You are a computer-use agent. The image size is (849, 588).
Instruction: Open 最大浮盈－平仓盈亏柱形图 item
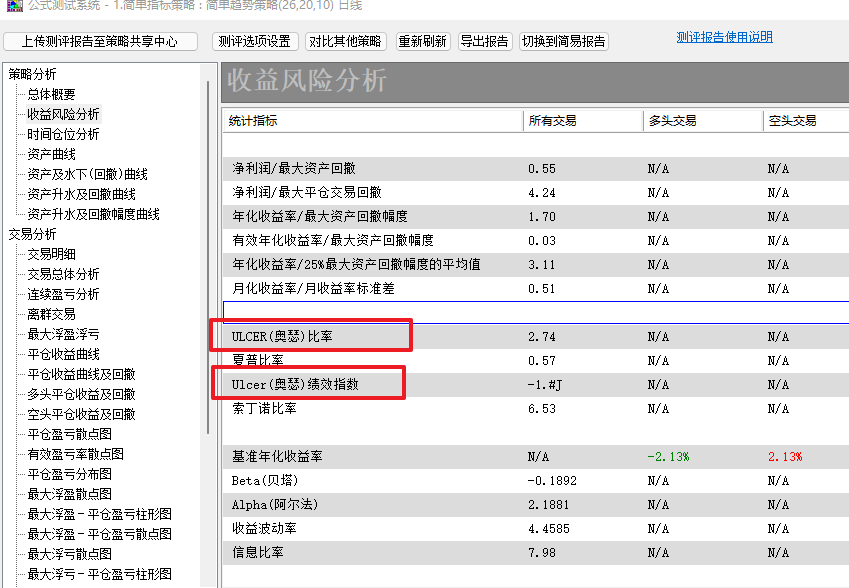[100, 514]
